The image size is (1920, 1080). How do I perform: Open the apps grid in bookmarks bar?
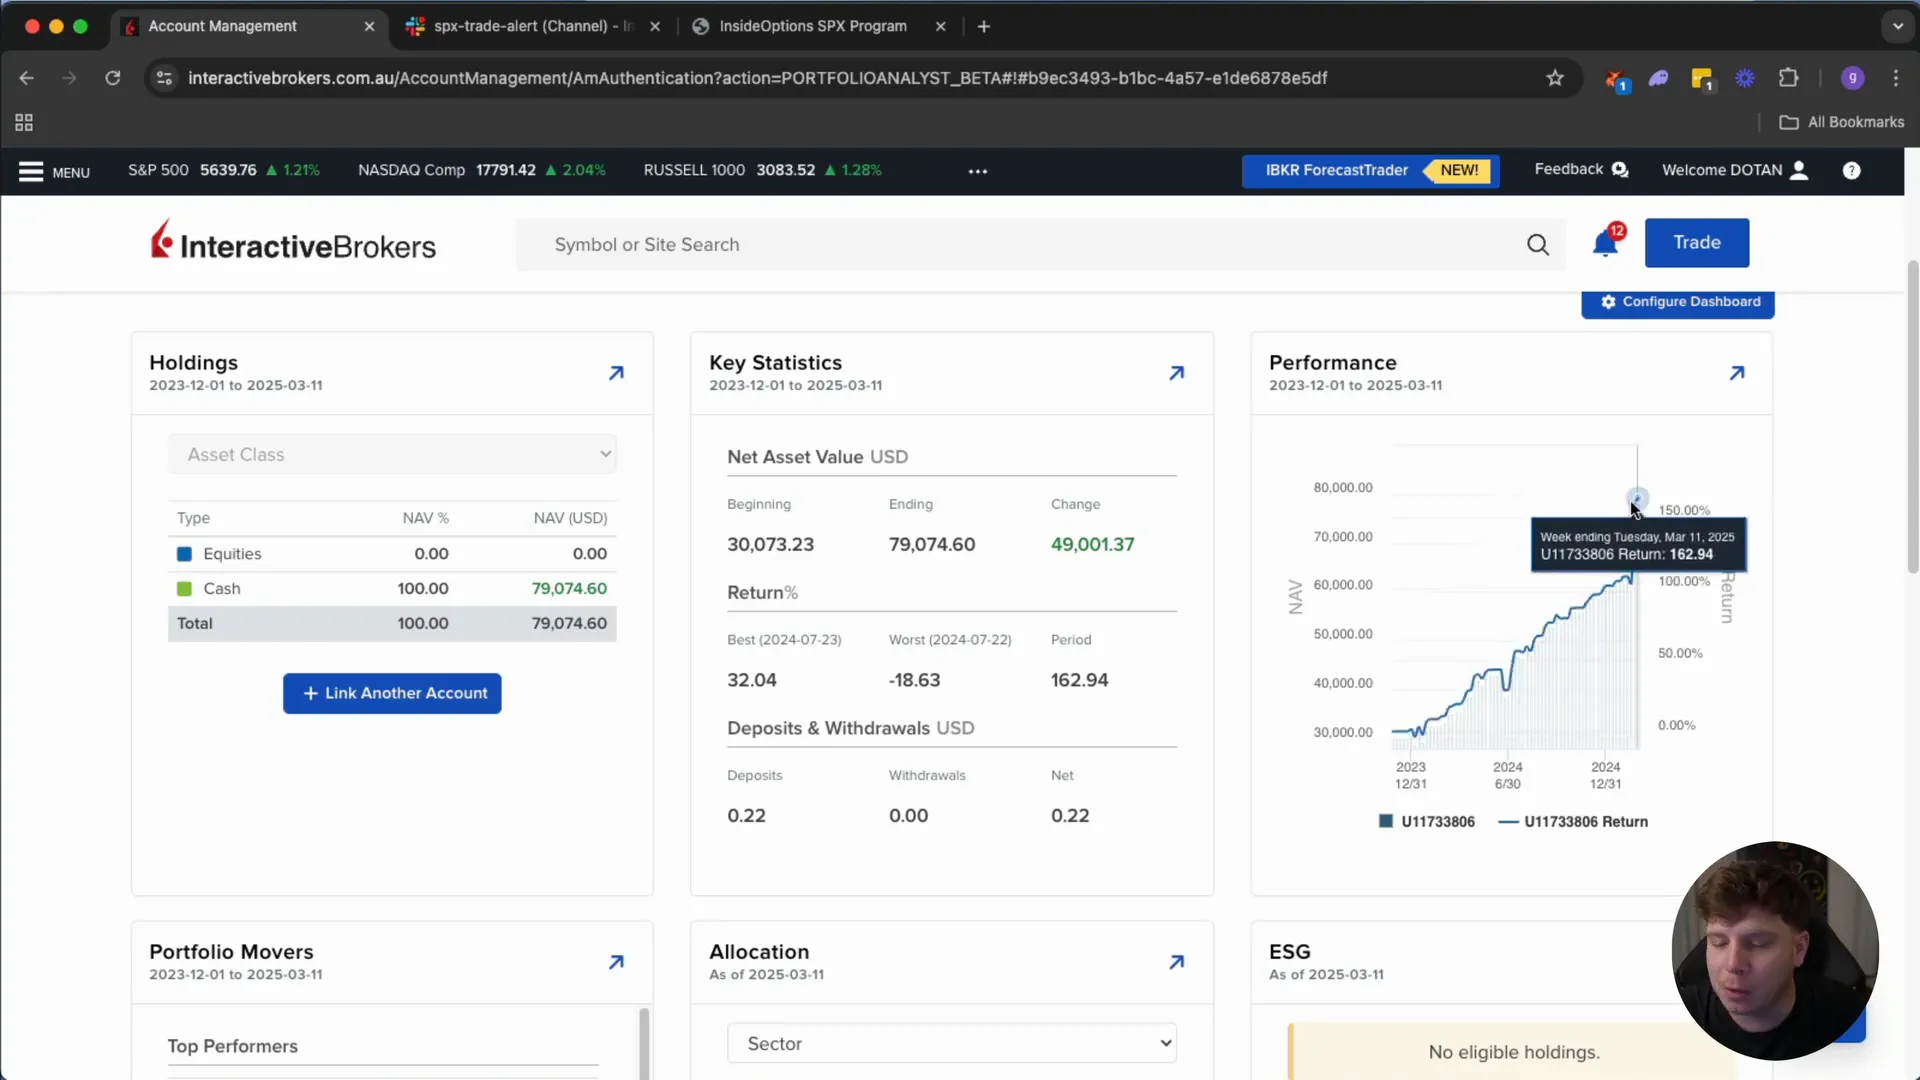tap(24, 122)
